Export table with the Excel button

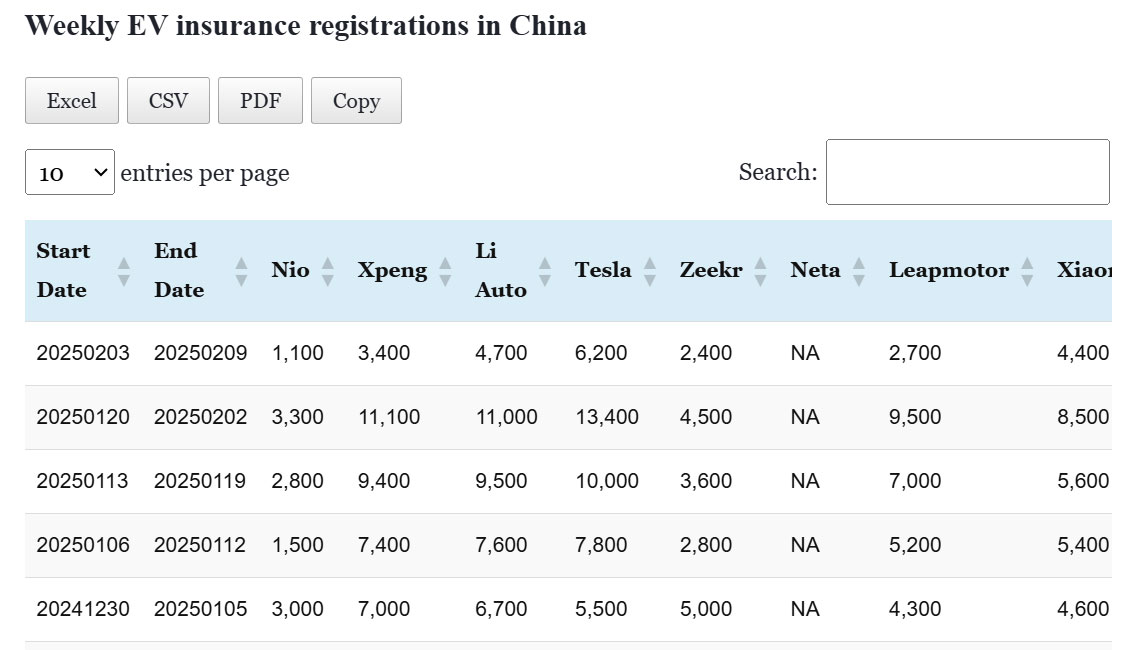72,101
